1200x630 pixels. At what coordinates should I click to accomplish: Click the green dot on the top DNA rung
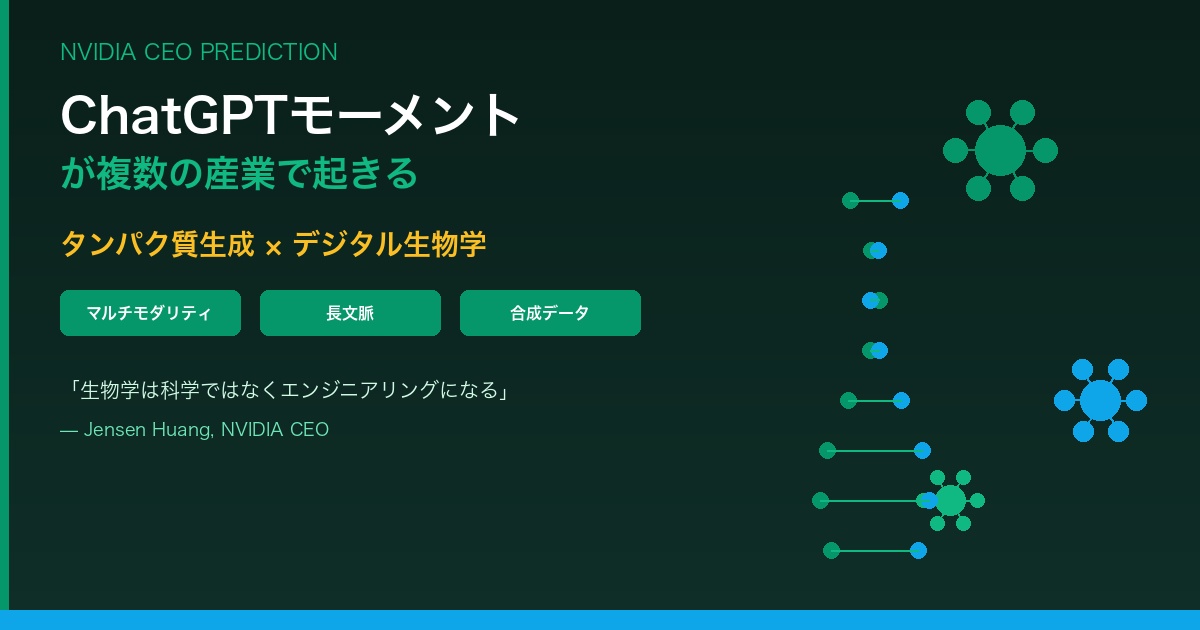pyautogui.click(x=850, y=200)
